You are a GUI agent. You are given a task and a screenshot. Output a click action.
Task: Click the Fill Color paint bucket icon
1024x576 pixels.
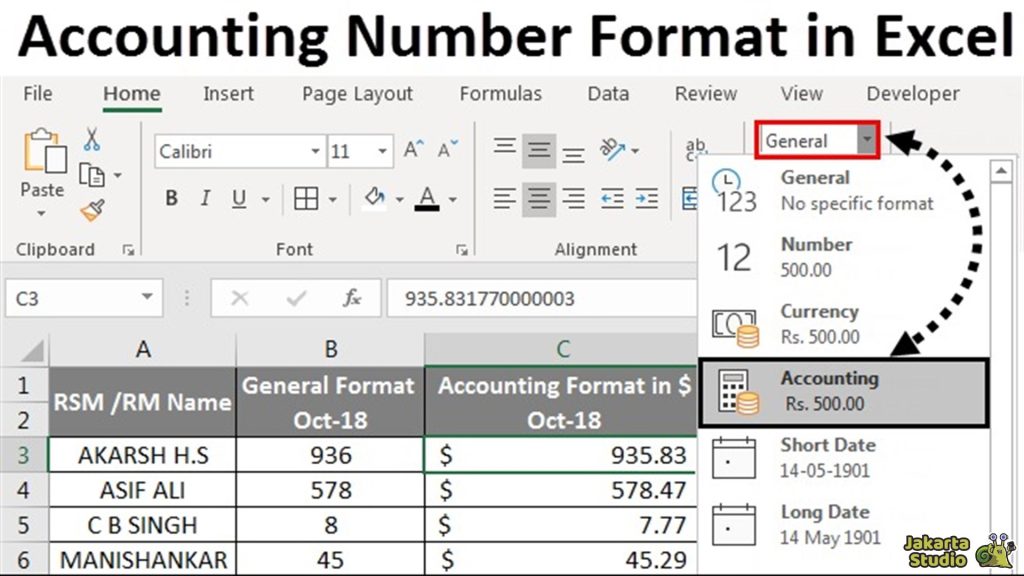[375, 197]
